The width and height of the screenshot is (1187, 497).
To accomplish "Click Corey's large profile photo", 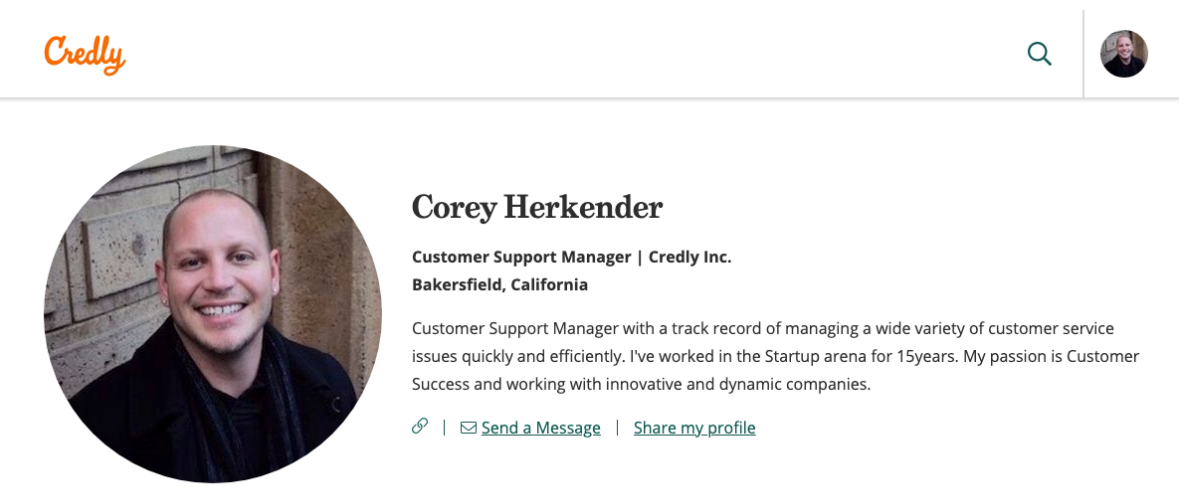I will coord(213,313).
